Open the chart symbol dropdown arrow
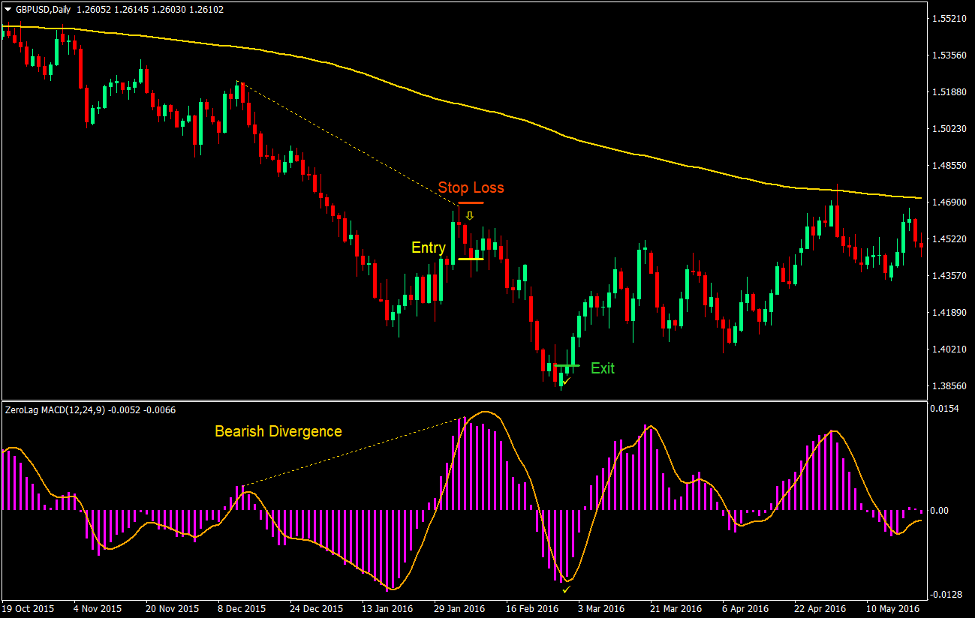Screen dimensions: 977x618 (9, 9)
